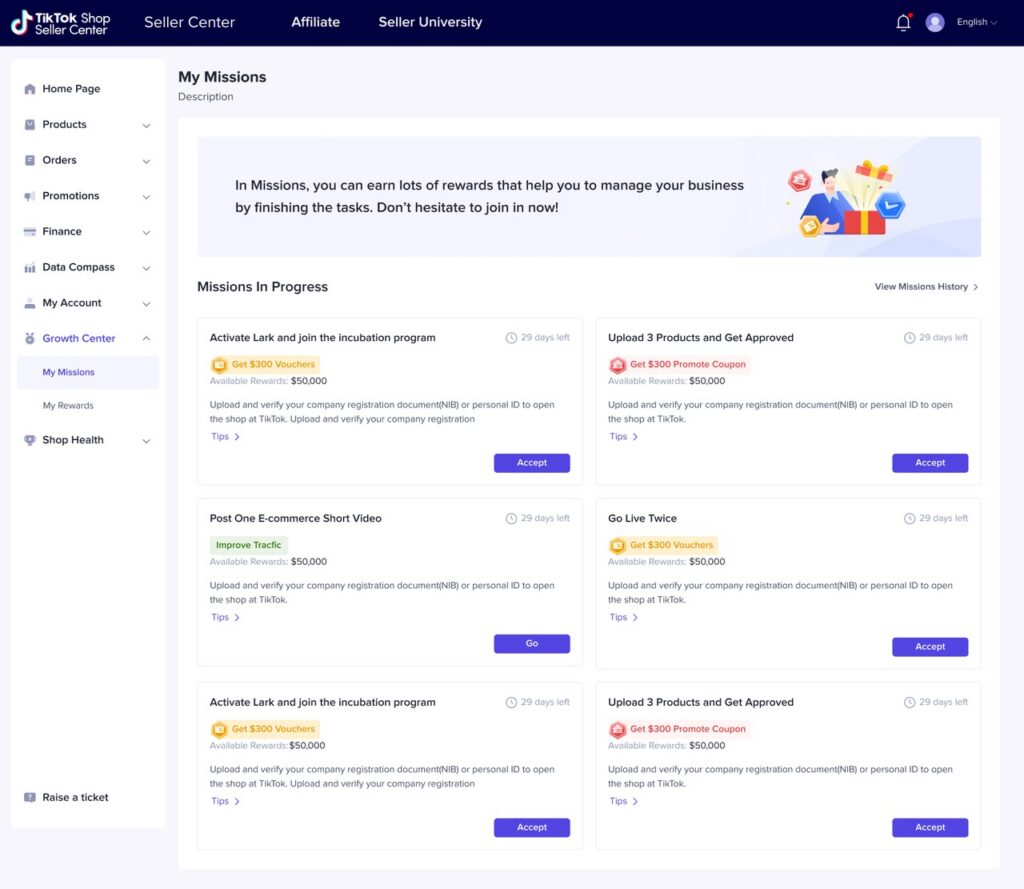This screenshot has width=1024, height=889.
Task: Expand the My Account menu chevron
Action: point(146,304)
